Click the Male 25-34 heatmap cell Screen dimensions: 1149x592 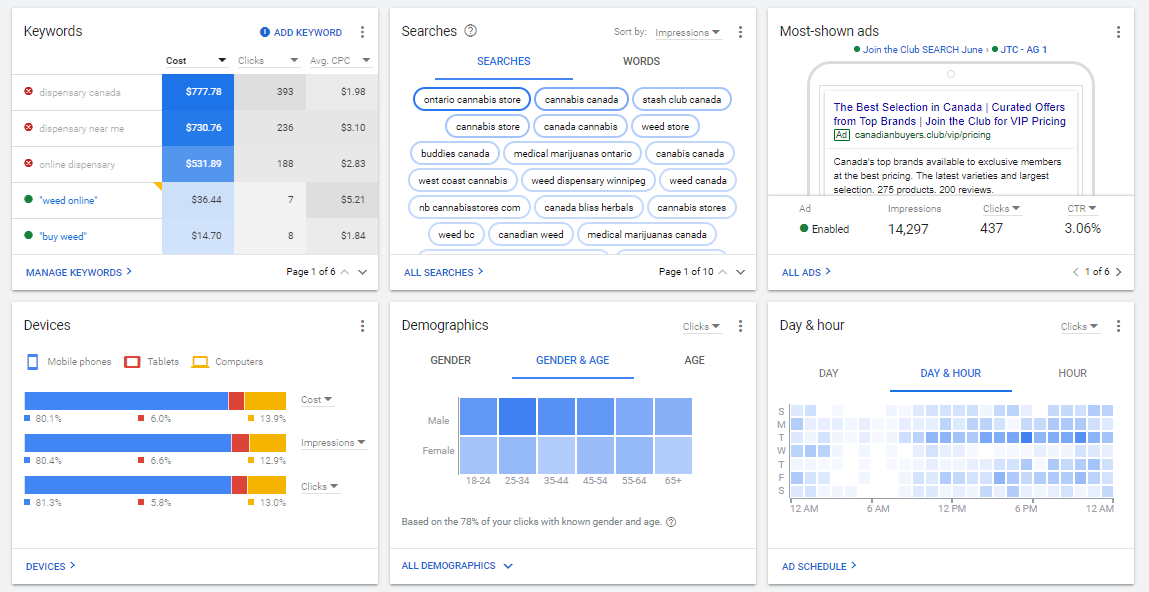coord(518,416)
